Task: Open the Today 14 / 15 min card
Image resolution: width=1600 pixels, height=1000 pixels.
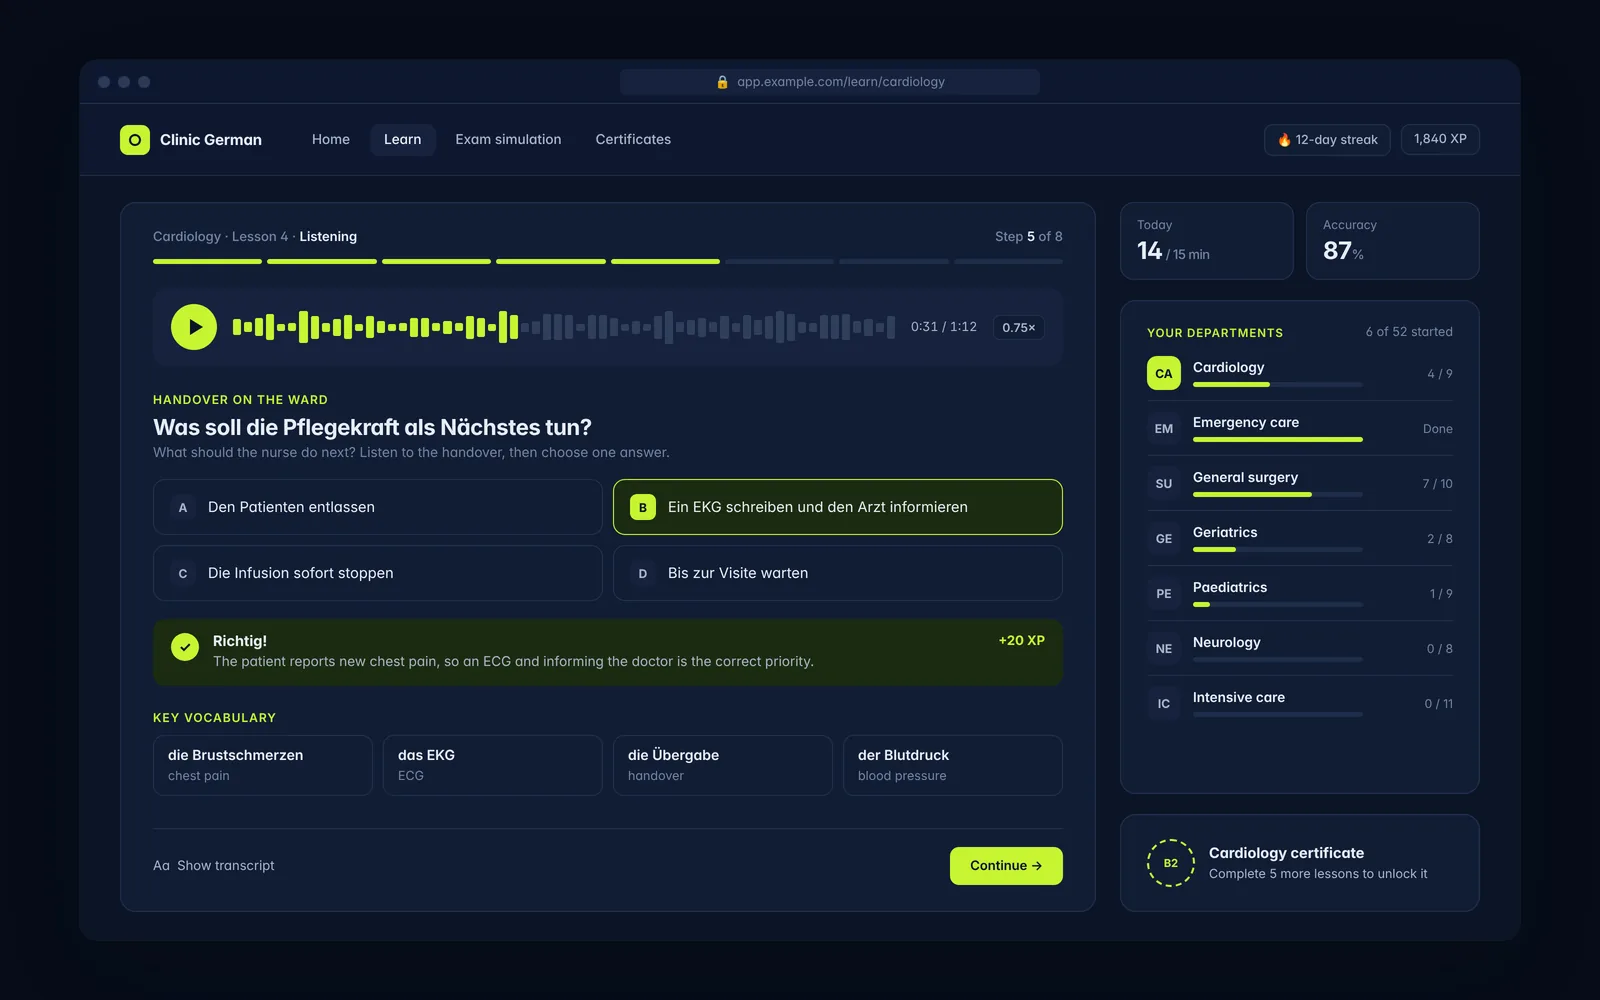Action: click(x=1207, y=241)
